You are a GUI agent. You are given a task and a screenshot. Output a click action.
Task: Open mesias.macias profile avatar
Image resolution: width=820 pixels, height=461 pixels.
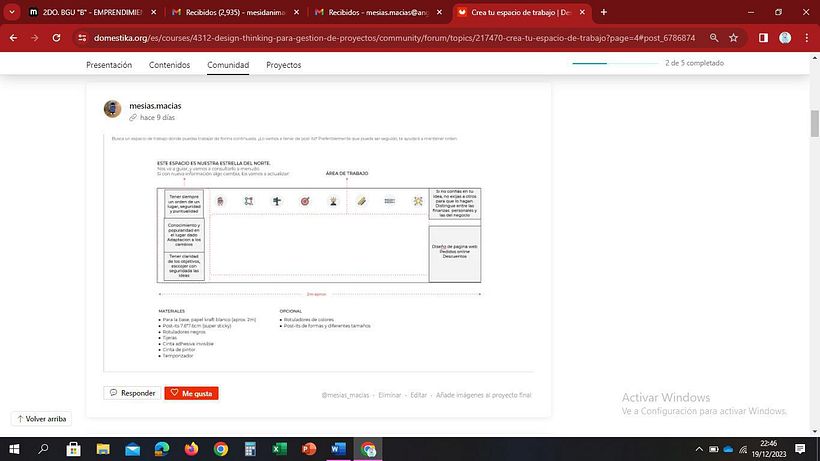pyautogui.click(x=112, y=109)
